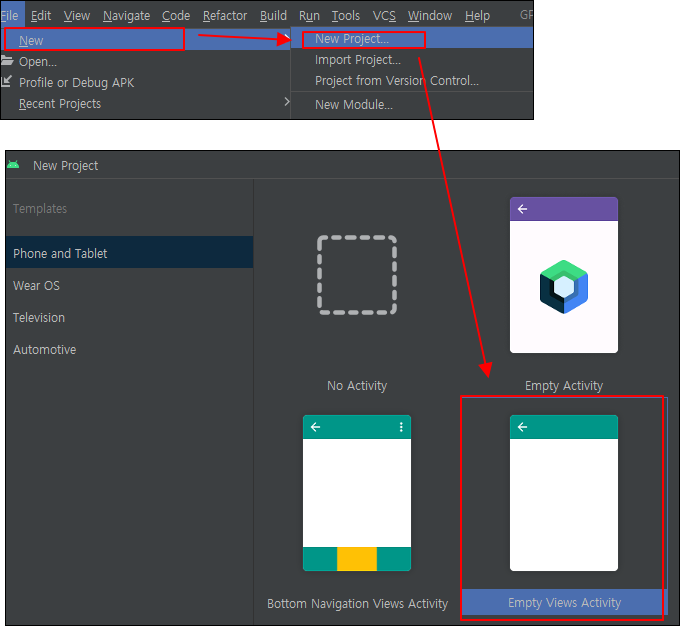Expand Recent Projects submenu
This screenshot has width=684, height=632.
click(145, 103)
